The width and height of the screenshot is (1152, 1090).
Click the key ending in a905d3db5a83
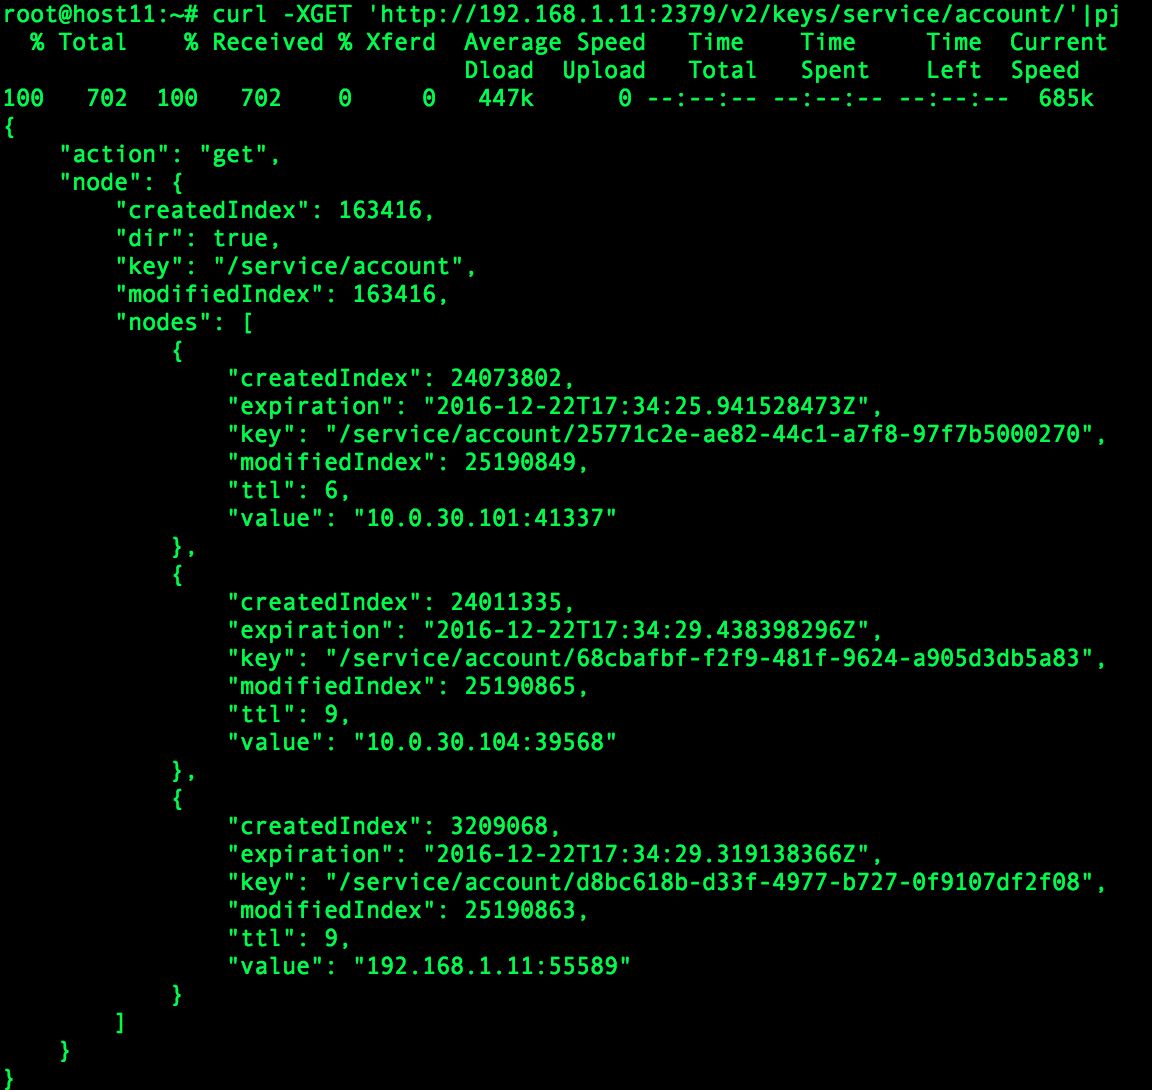709,659
